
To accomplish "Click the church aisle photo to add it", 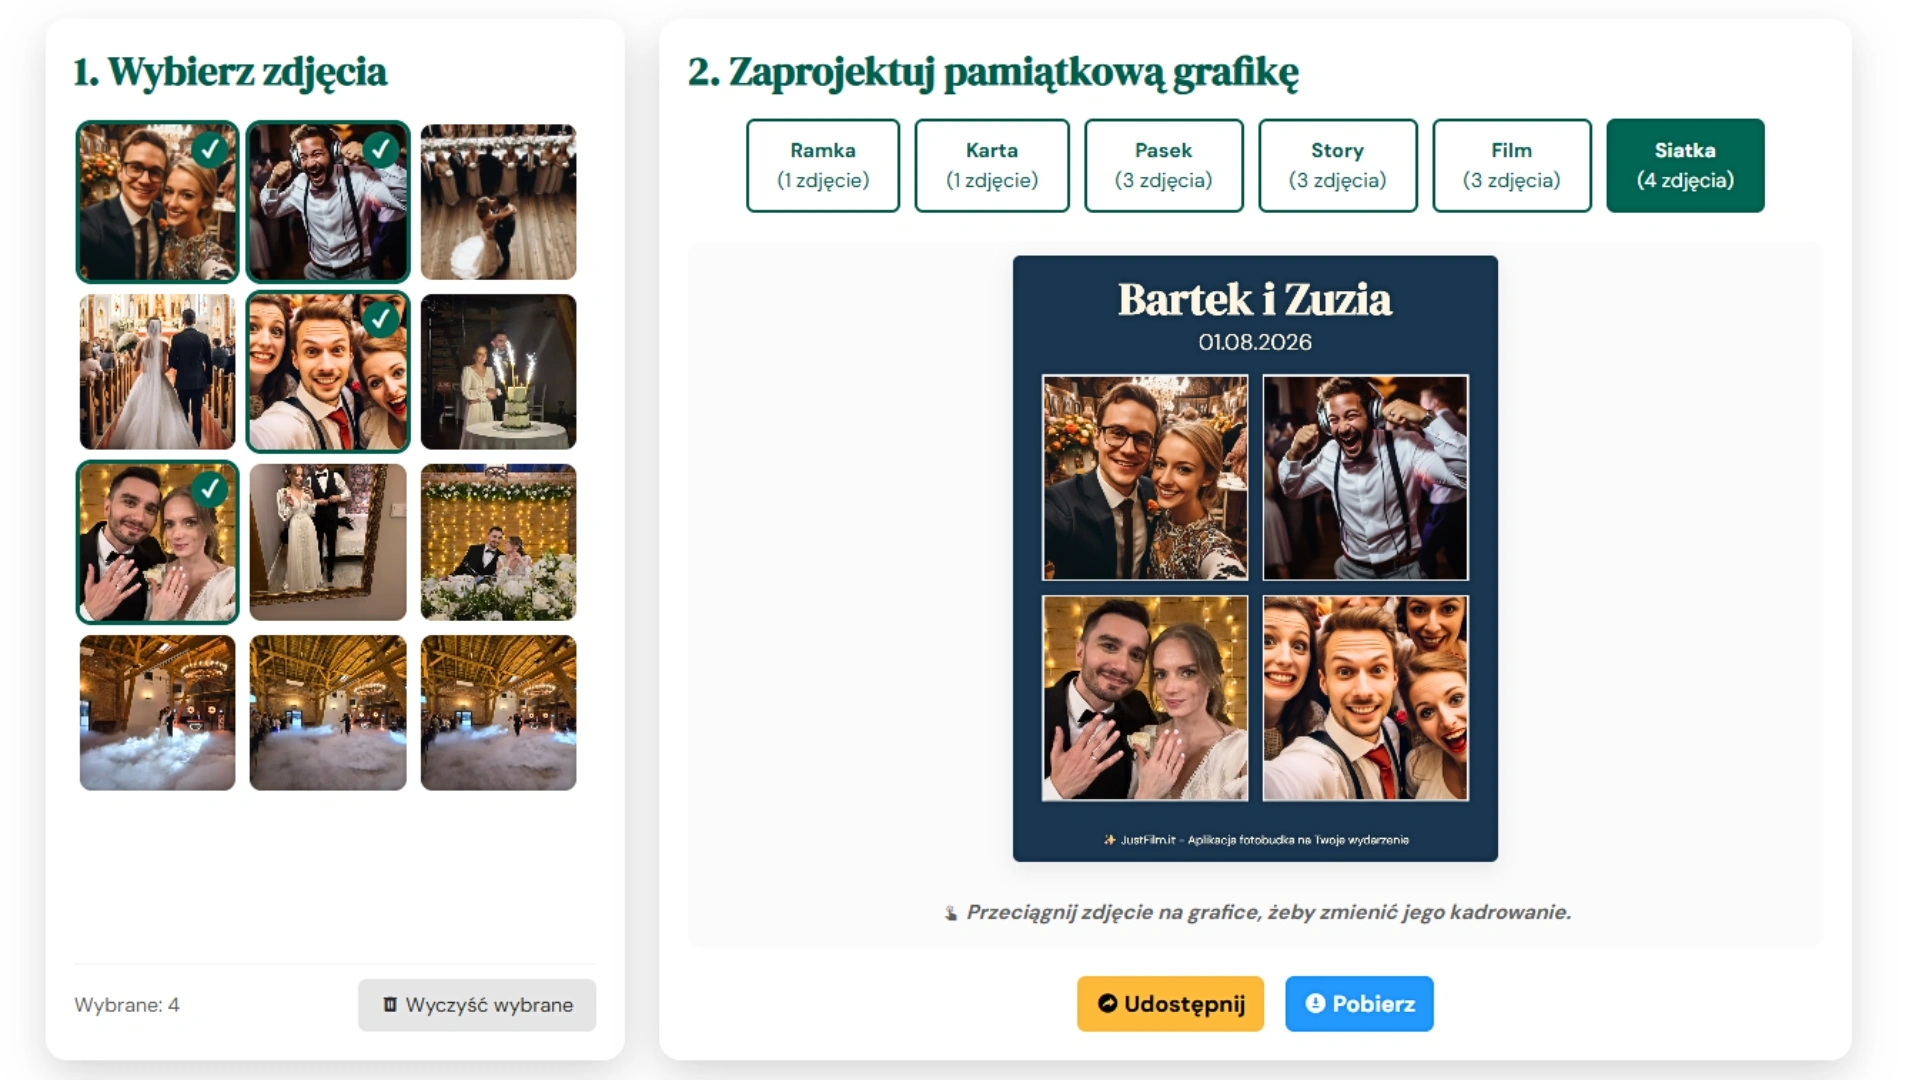I will pyautogui.click(x=157, y=372).
